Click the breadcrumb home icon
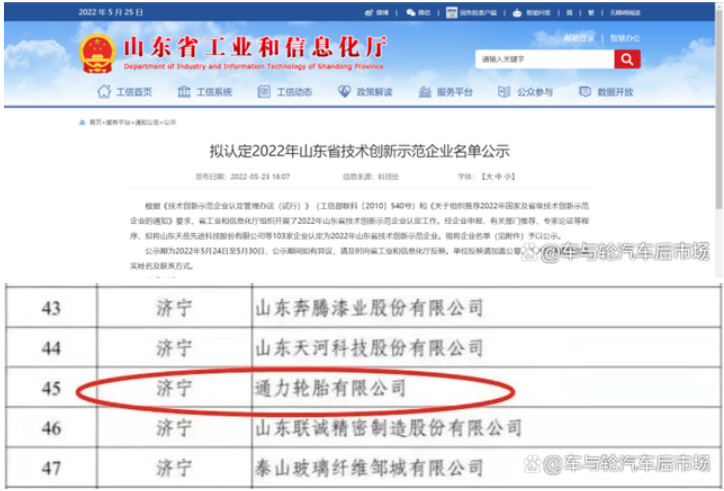724x491 pixels. [82, 122]
